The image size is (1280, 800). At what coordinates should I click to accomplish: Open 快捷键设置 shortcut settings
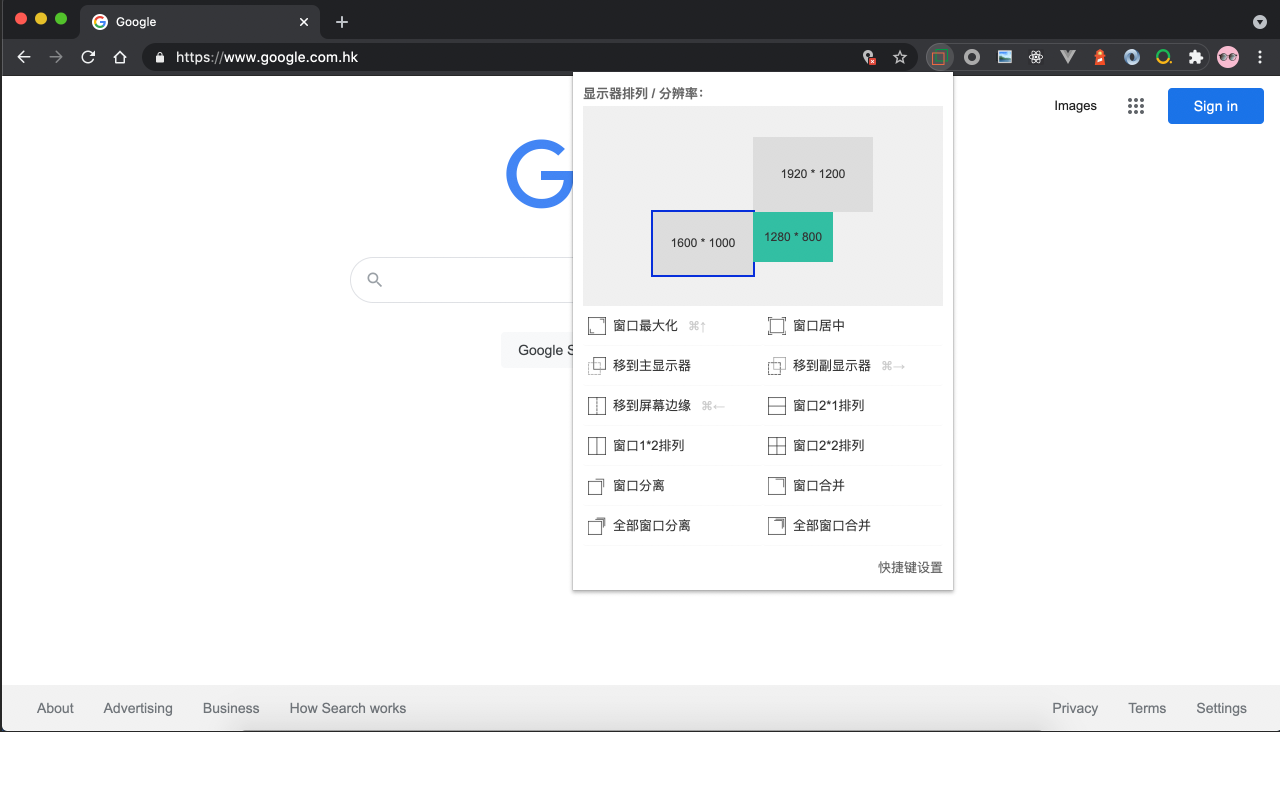pyautogui.click(x=910, y=567)
